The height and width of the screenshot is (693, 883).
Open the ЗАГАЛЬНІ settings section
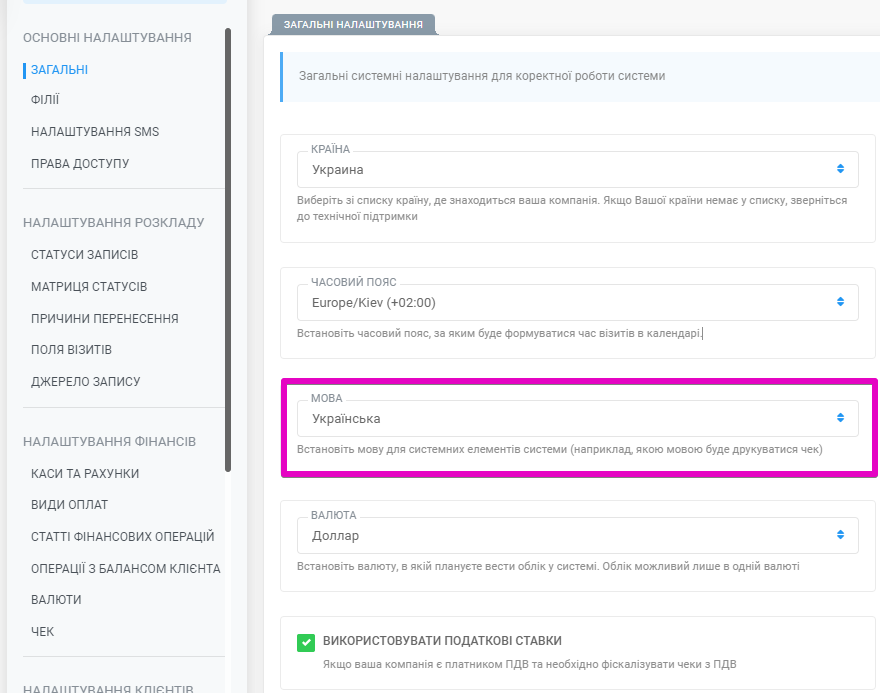coord(59,70)
